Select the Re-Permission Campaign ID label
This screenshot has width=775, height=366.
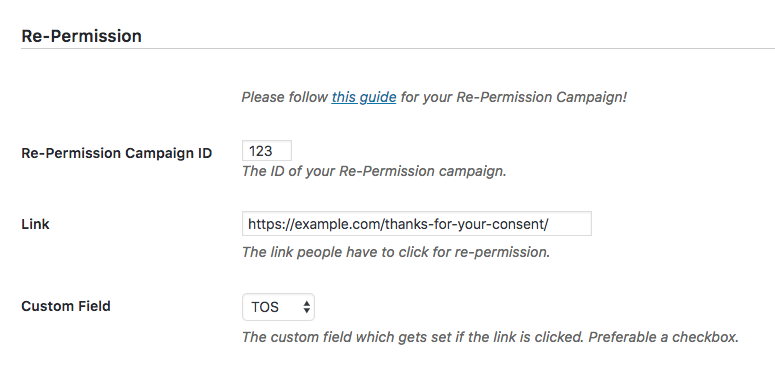tap(117, 153)
